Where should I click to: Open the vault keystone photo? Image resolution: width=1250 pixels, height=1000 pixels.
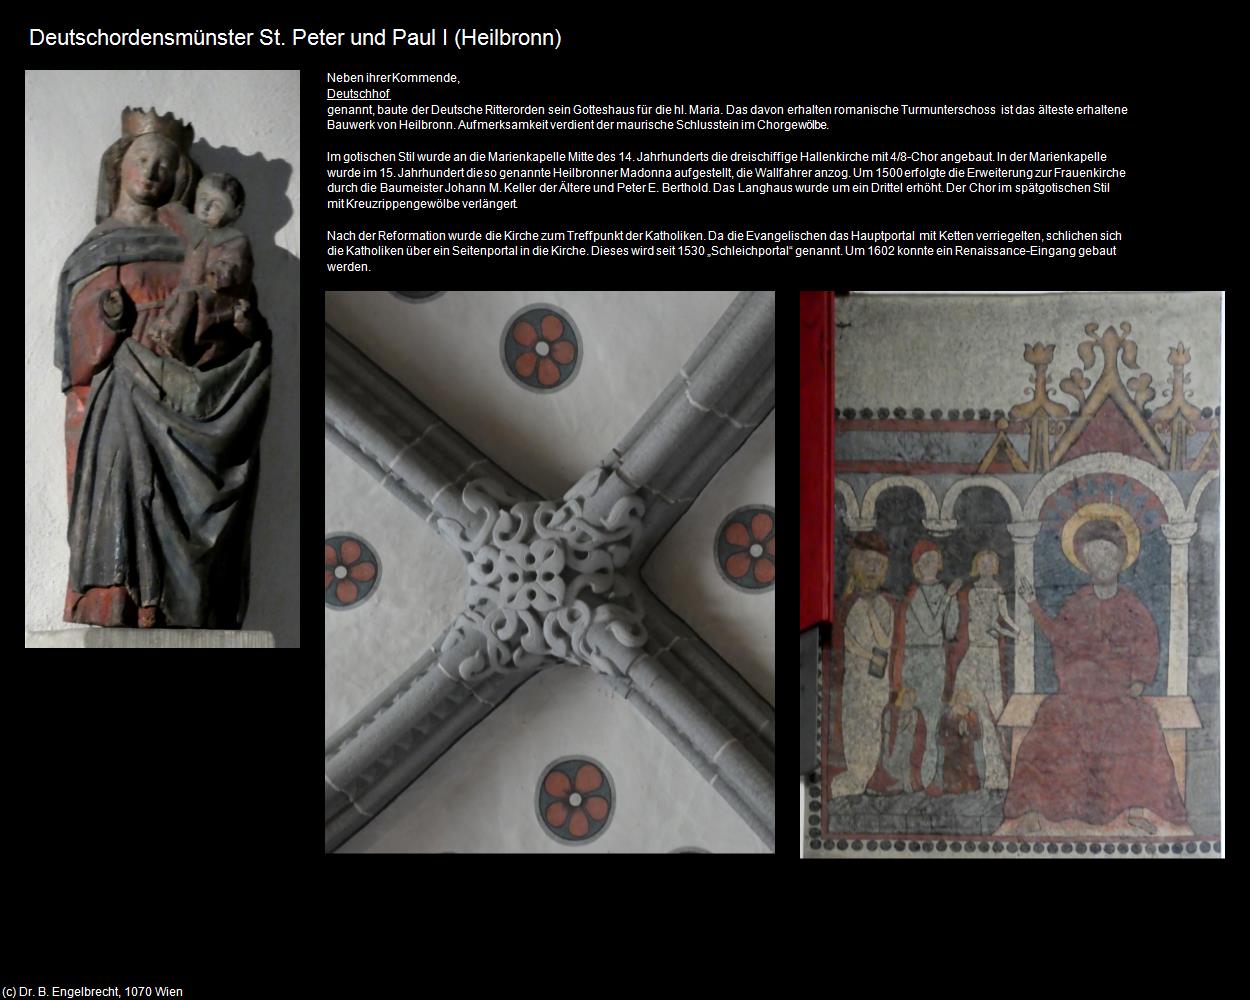tap(550, 572)
